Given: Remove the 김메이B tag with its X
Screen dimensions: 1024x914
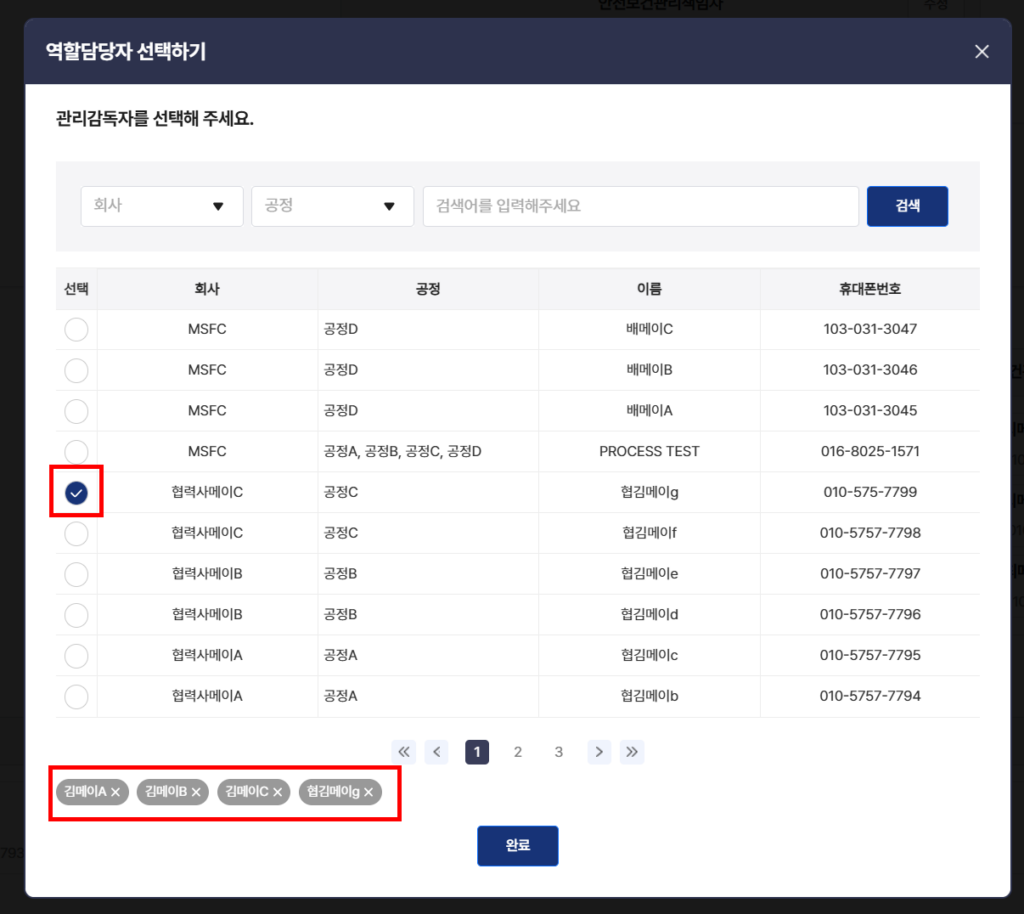Looking at the screenshot, I should pos(196,792).
